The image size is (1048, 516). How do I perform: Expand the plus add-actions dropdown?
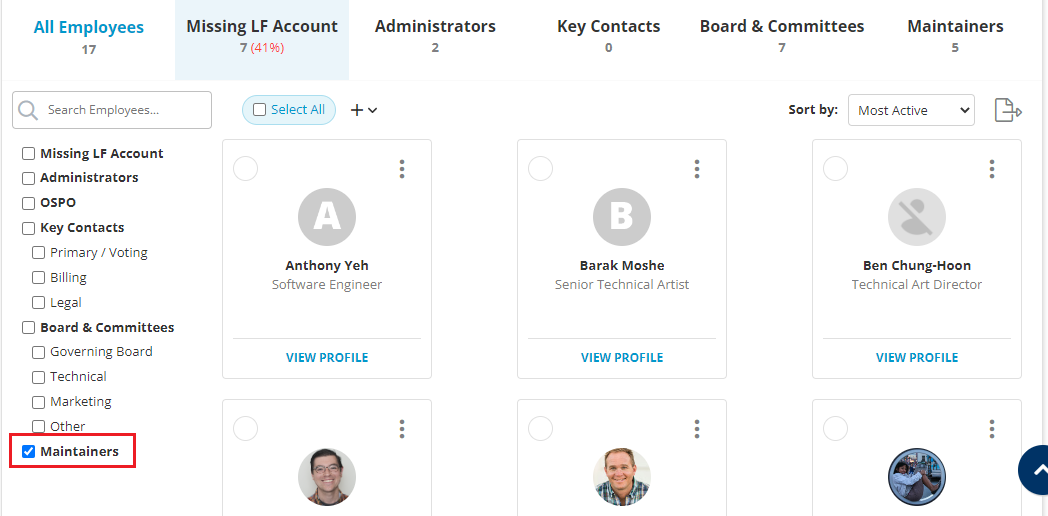point(363,110)
